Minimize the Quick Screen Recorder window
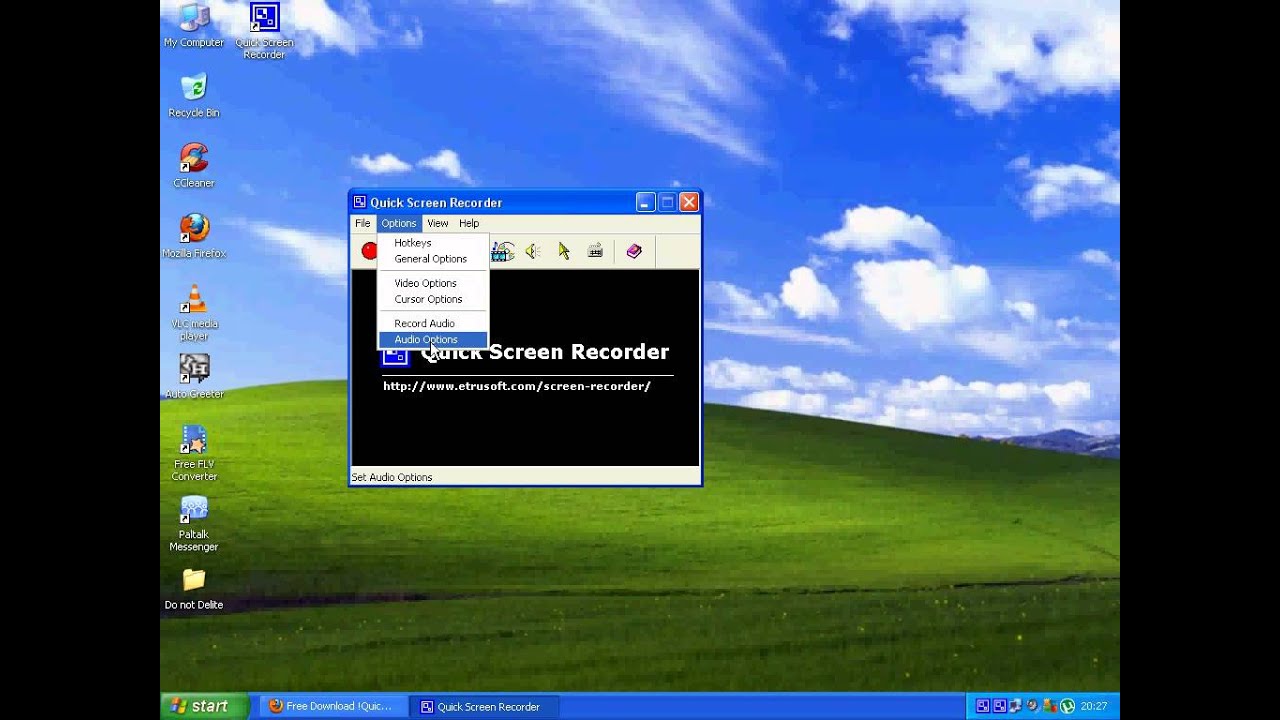Screen dimensions: 1280x720 coord(645,202)
